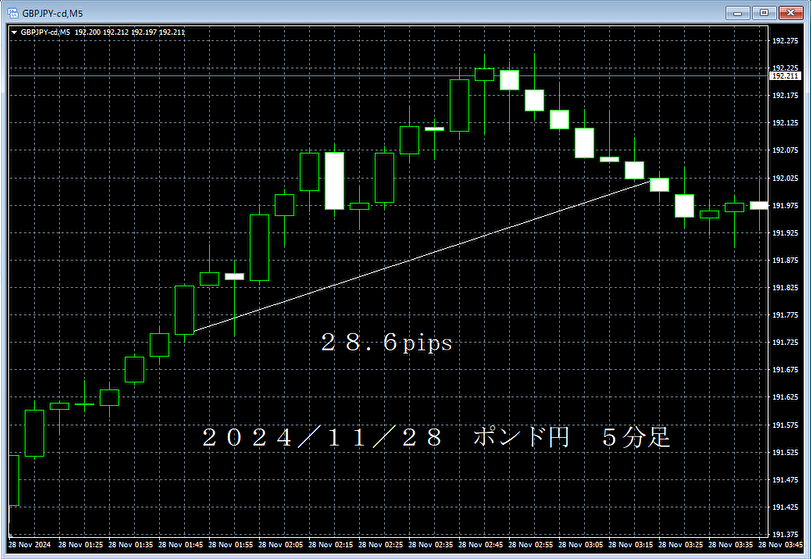The image size is (811, 559).
Task: Click the chart window icon in title bar
Action: (x=12, y=13)
